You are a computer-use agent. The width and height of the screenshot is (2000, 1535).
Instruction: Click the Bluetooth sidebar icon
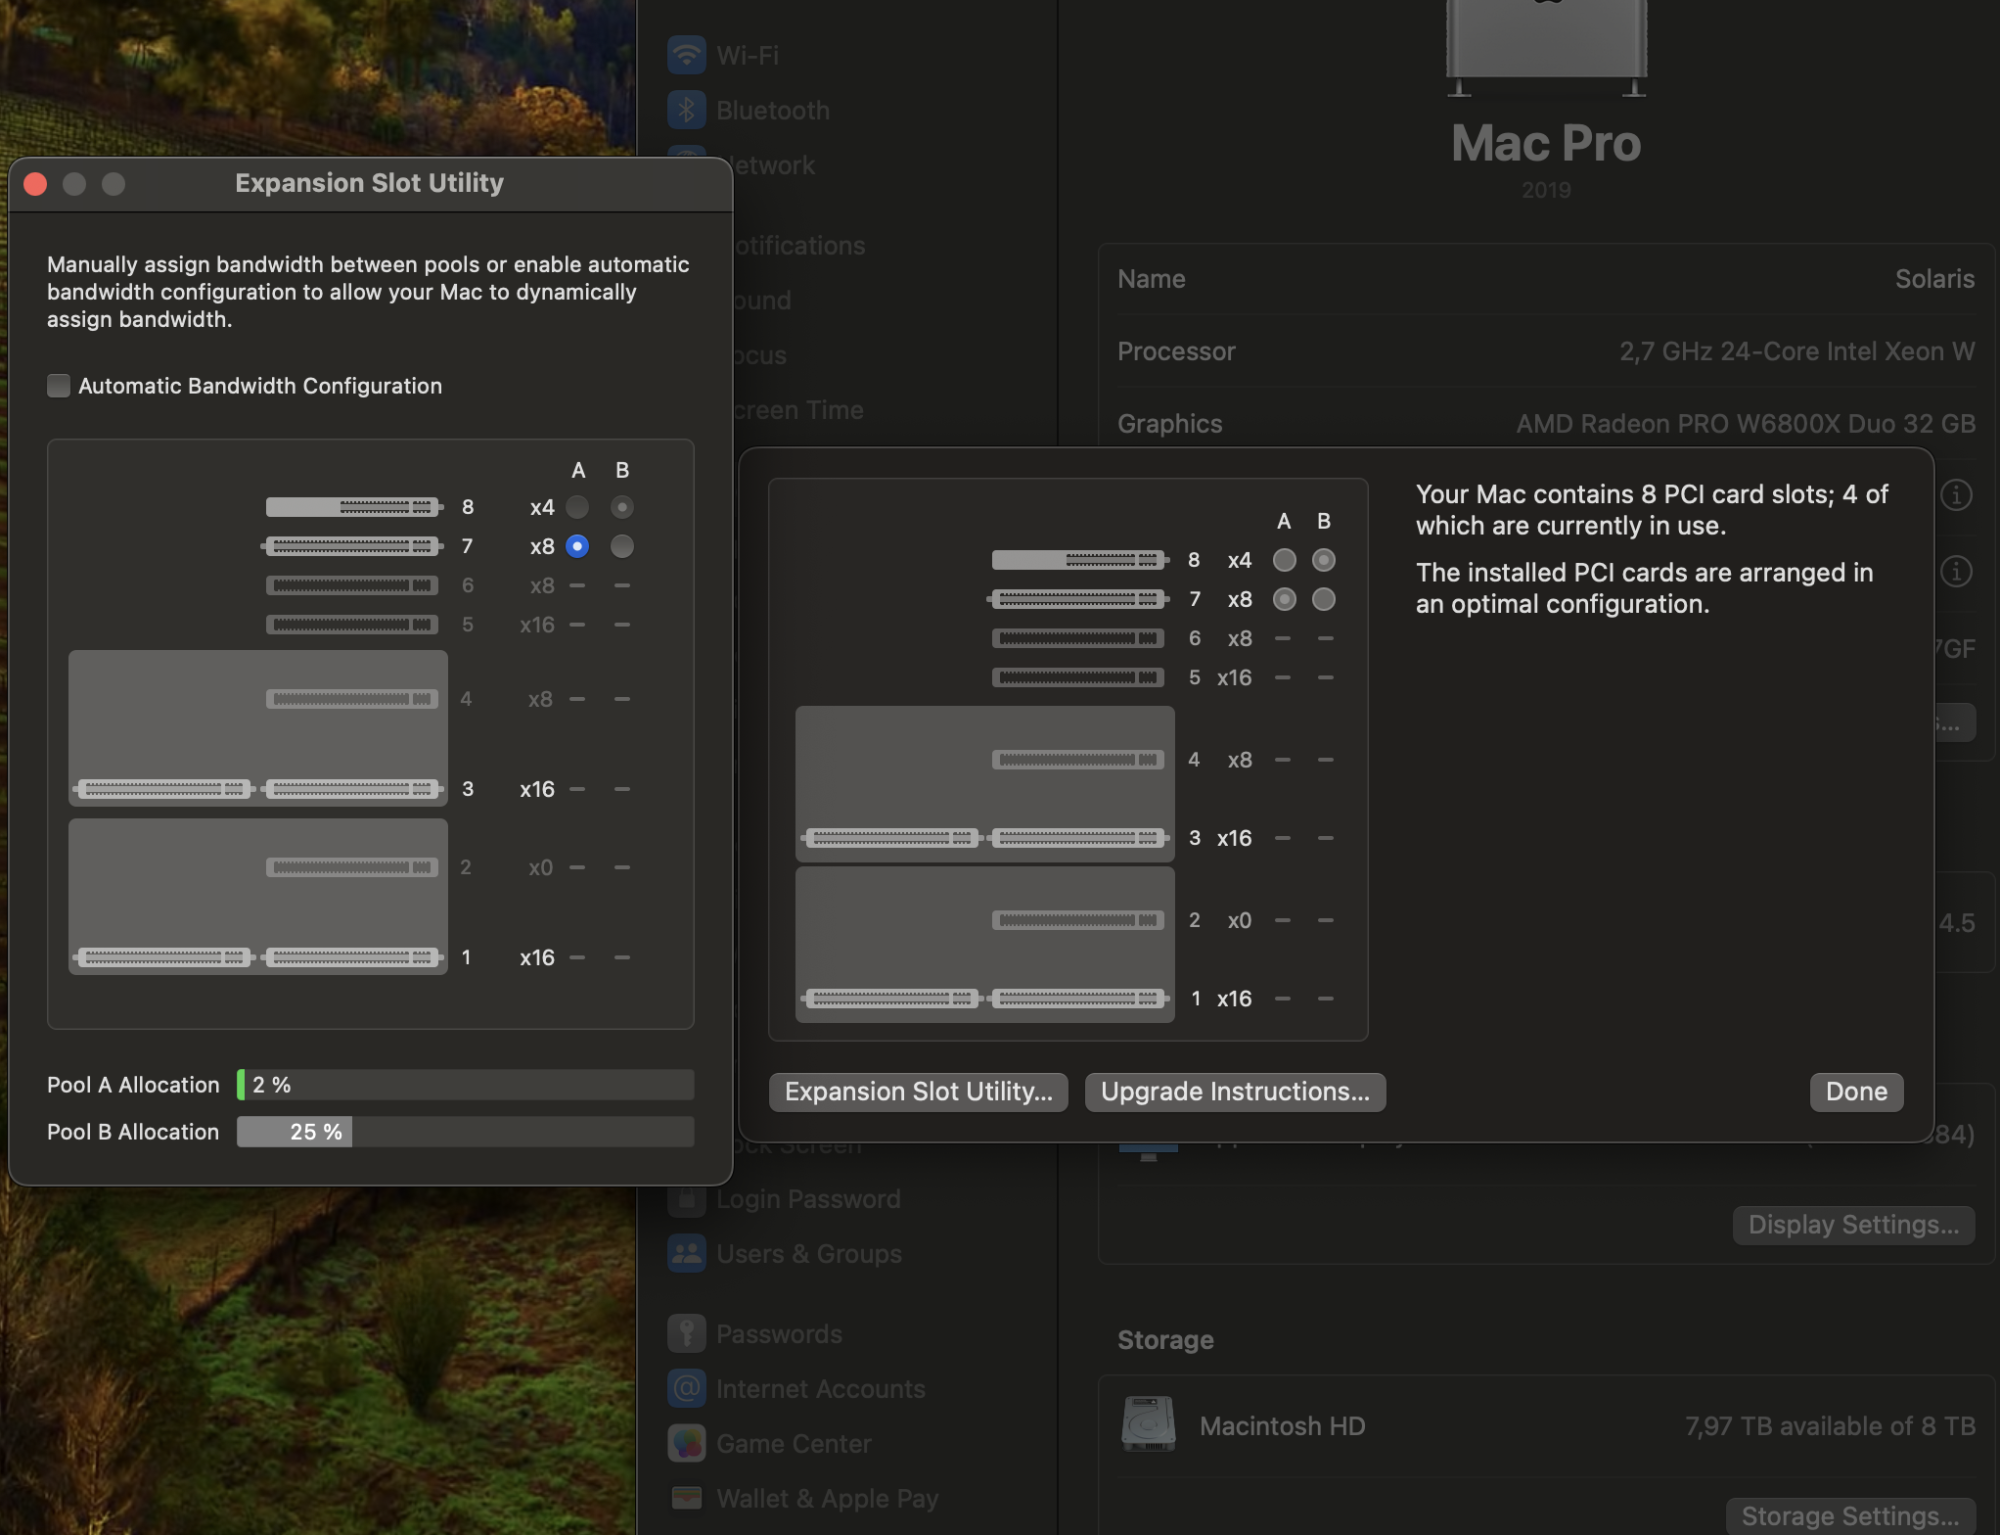686,110
